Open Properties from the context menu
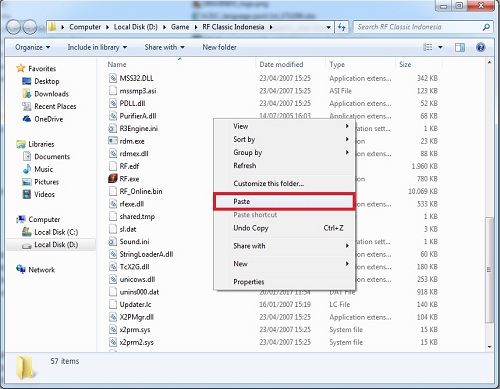Image resolution: width=500 pixels, height=389 pixels. [x=284, y=282]
